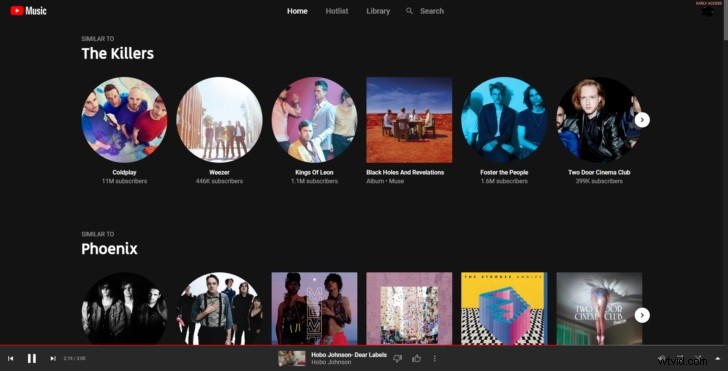Open Two Door Cinema Club album cover
728x371 pixels.
click(599, 308)
